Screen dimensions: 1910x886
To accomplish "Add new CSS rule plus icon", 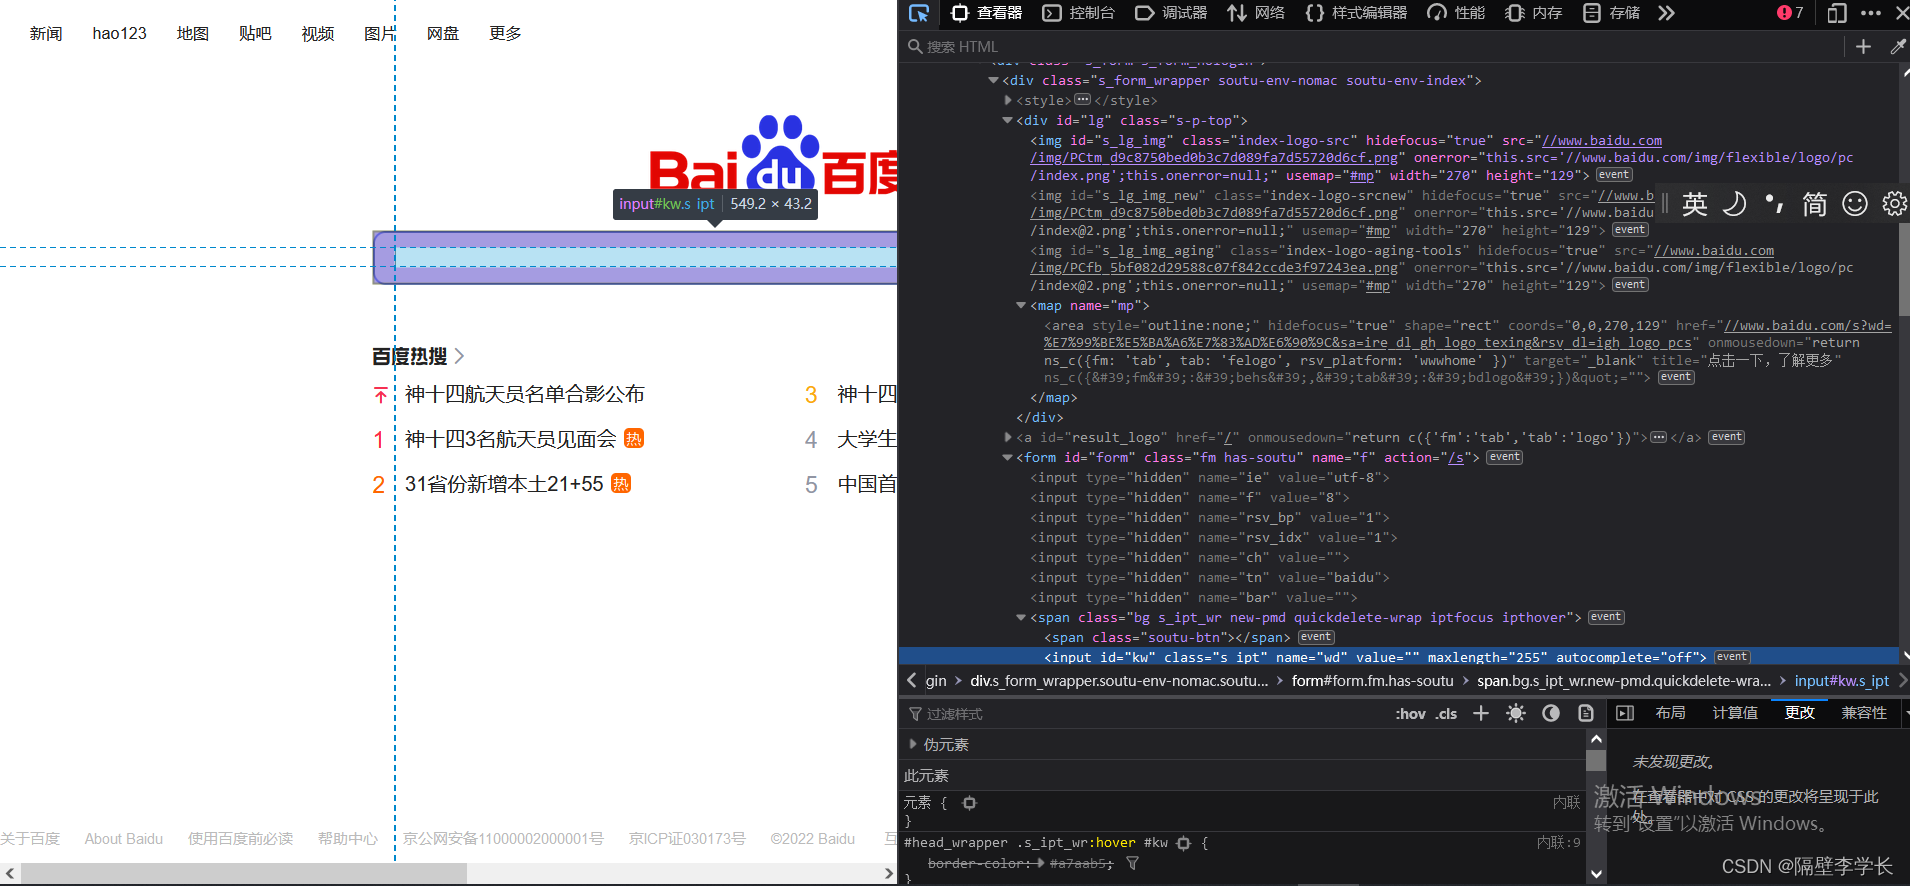I will [x=1481, y=713].
